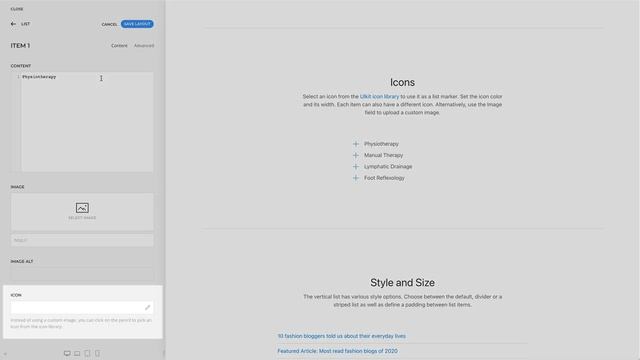This screenshot has height=360, width=640.
Task: Switch to tablet landscape preview icon
Action: [x=77, y=353]
